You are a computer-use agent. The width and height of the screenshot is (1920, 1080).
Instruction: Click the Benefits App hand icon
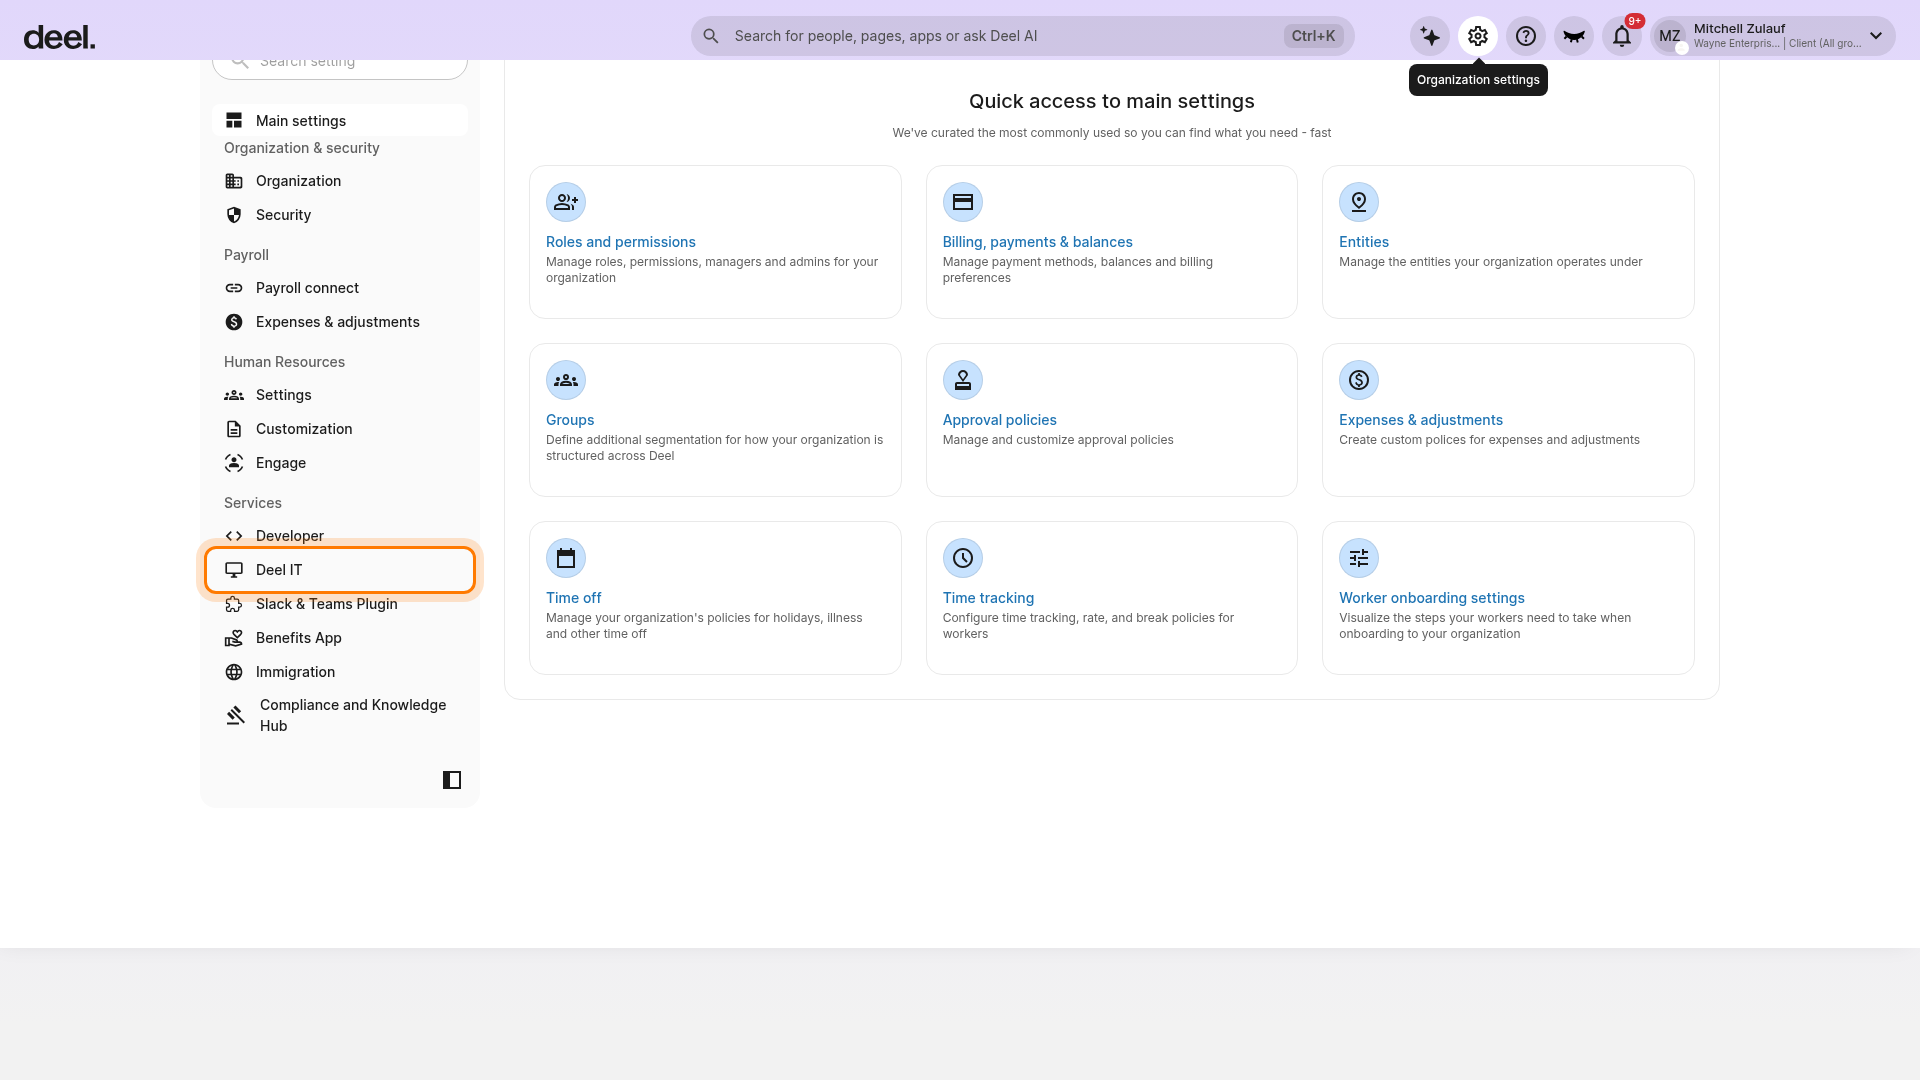pyautogui.click(x=234, y=638)
